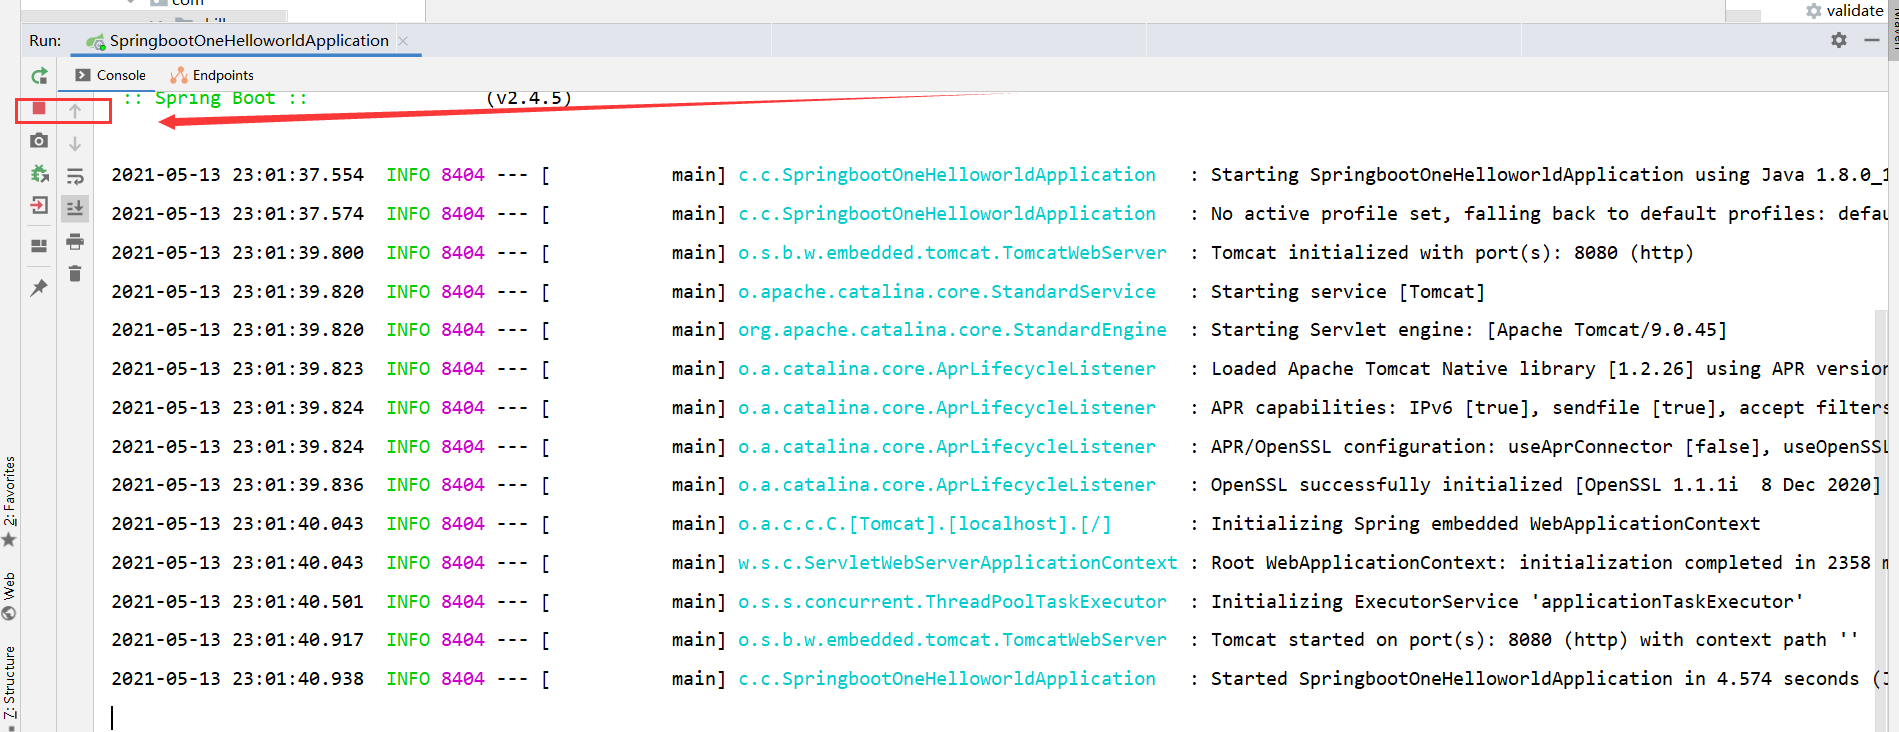Click the 'Starting Servlet engine' message
Image resolution: width=1899 pixels, height=732 pixels.
[x=1469, y=329]
